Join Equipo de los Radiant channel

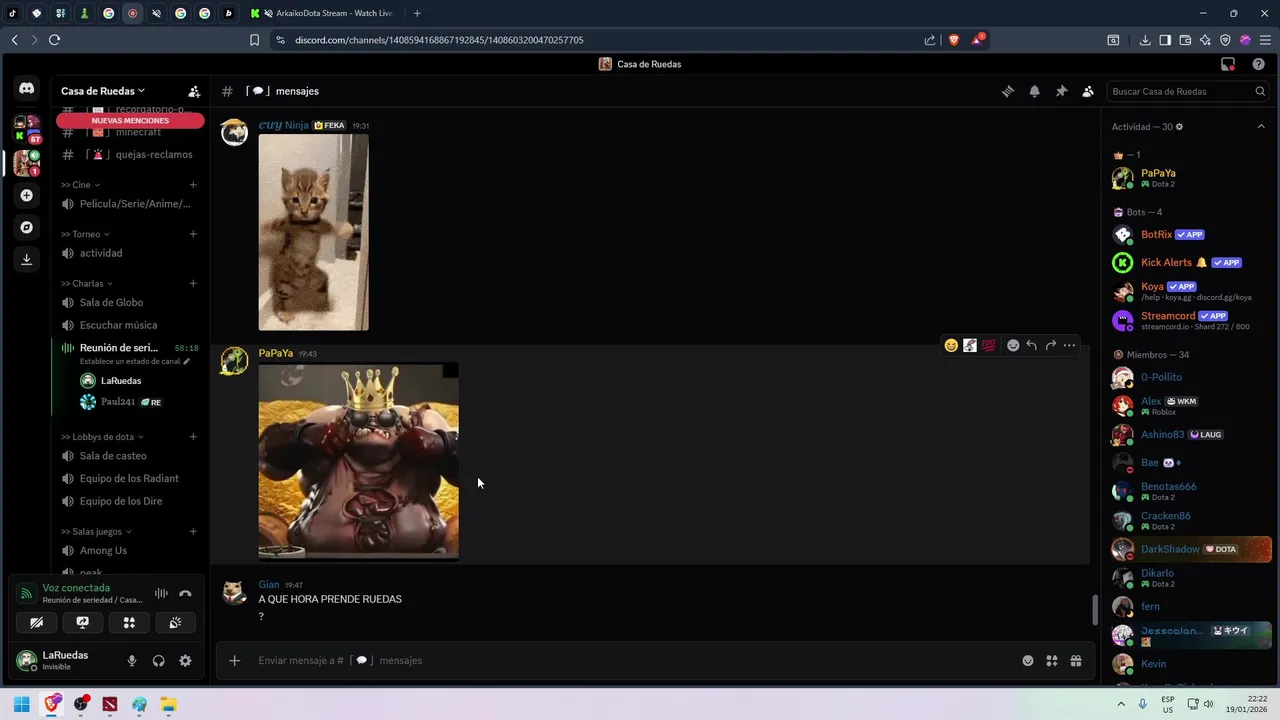(x=130, y=479)
